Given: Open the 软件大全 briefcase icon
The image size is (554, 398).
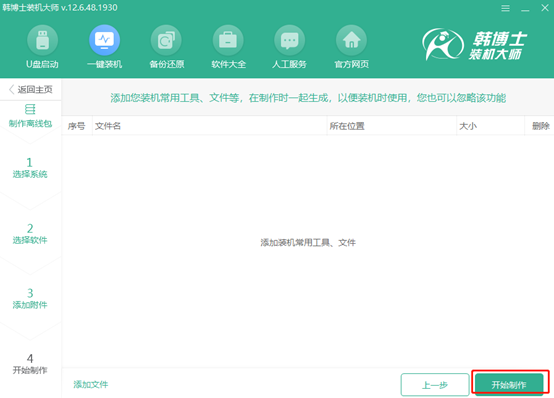Looking at the screenshot, I should click(x=228, y=40).
